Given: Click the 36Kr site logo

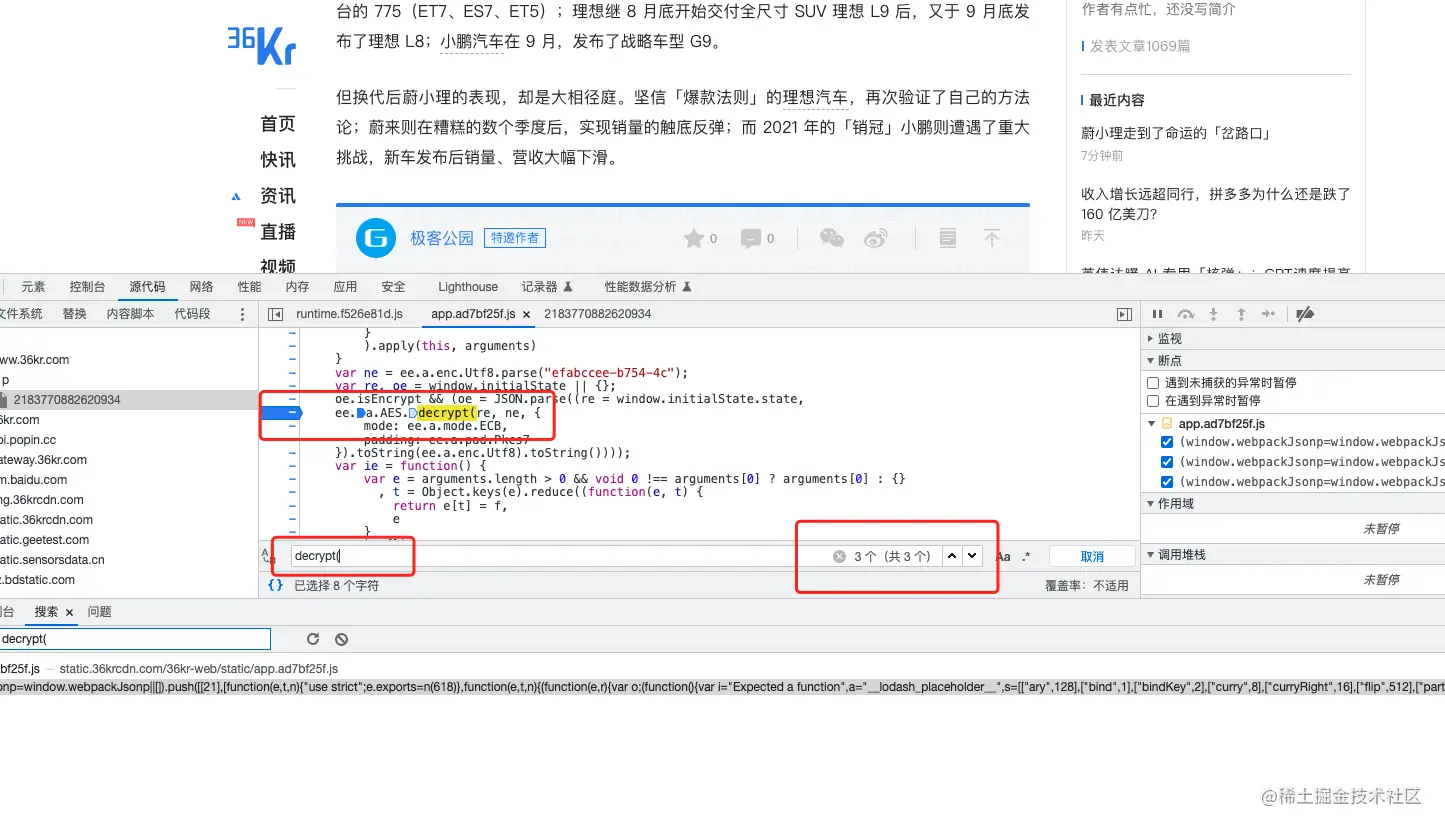Looking at the screenshot, I should click(x=261, y=45).
